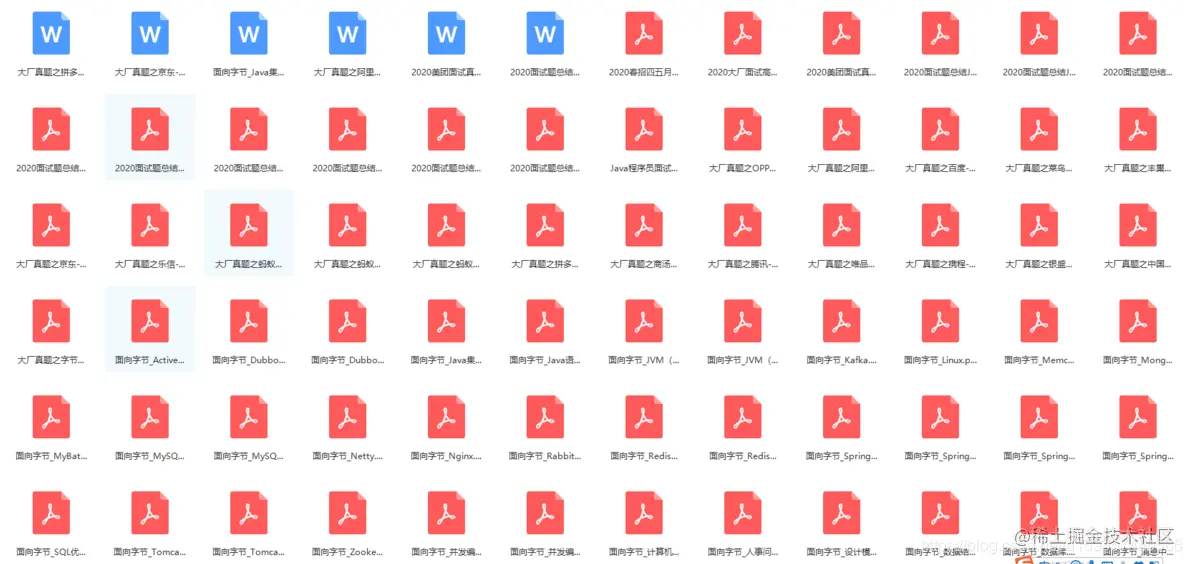Choose the PDF 面向字节_Mong

click(x=1138, y=321)
